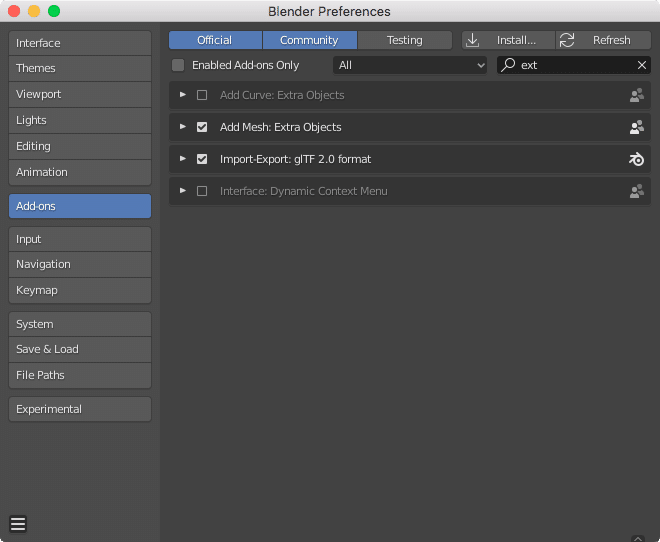Open the Editing preferences section
Image resolution: width=660 pixels, height=542 pixels.
(x=80, y=146)
